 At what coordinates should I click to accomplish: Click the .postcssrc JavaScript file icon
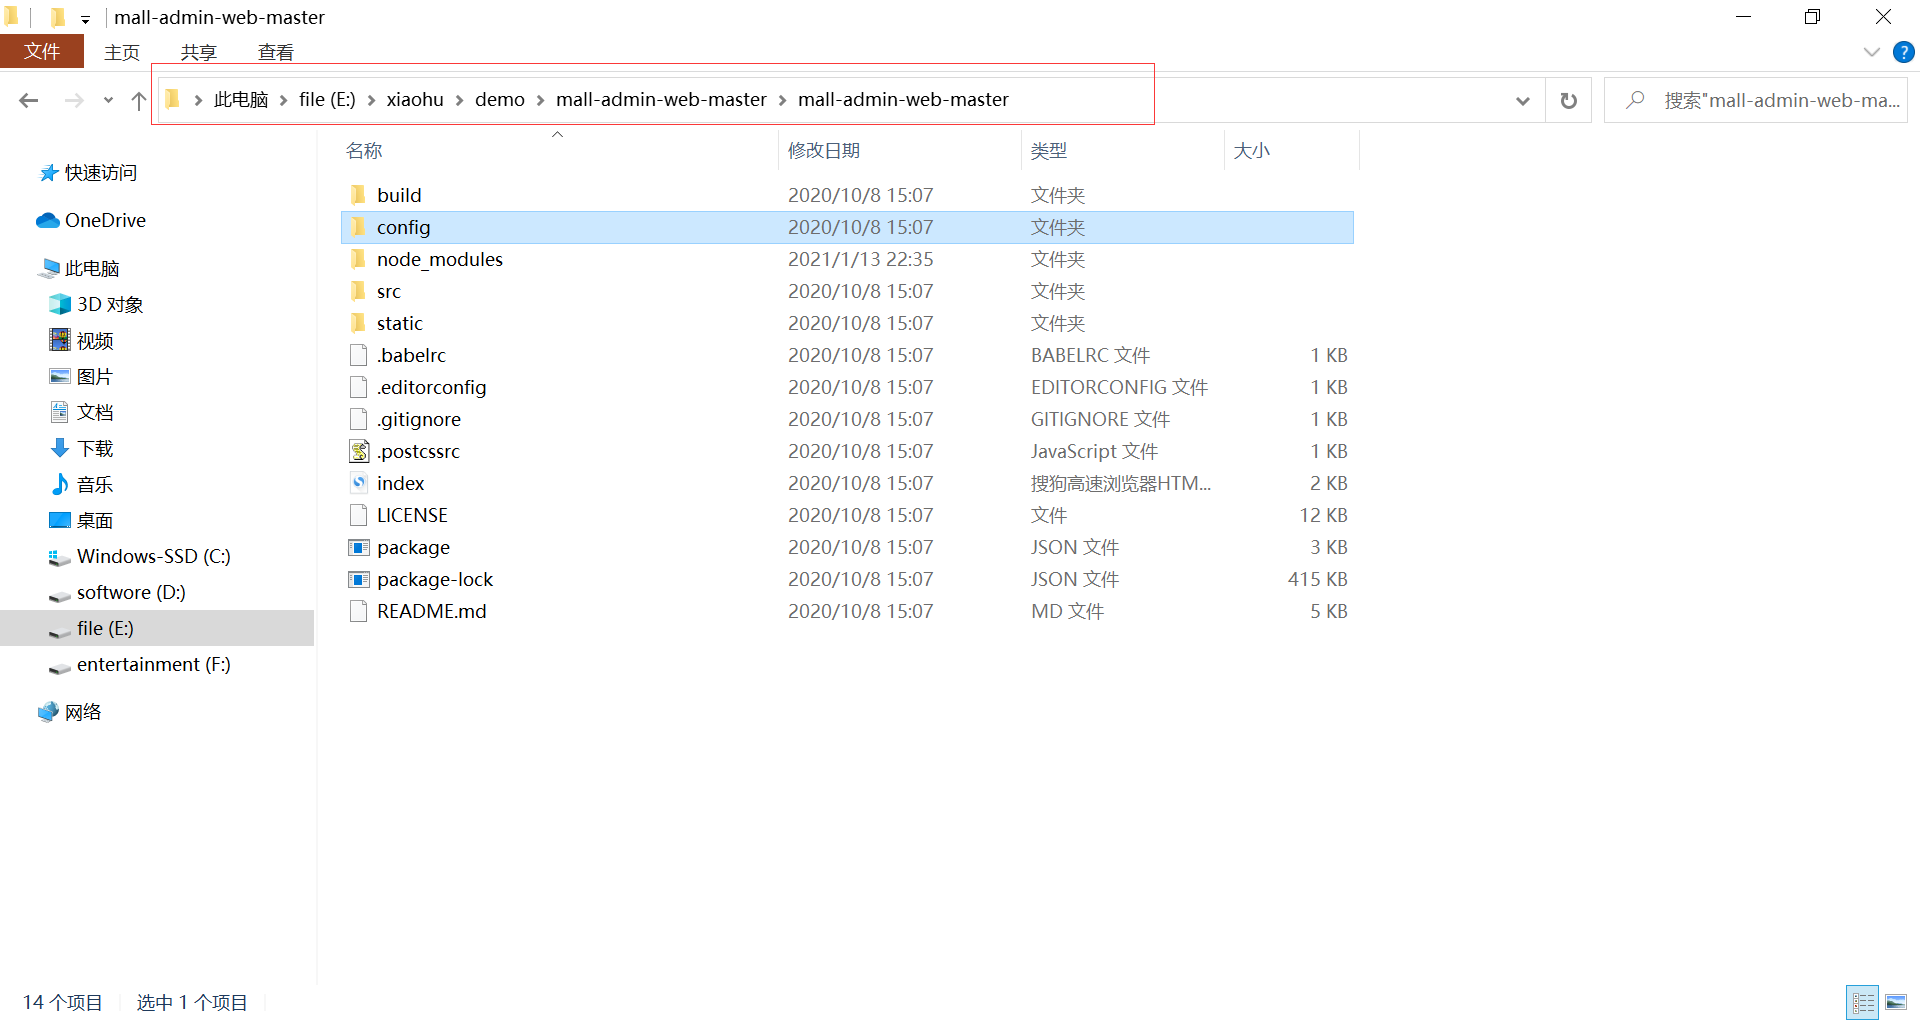[359, 451]
